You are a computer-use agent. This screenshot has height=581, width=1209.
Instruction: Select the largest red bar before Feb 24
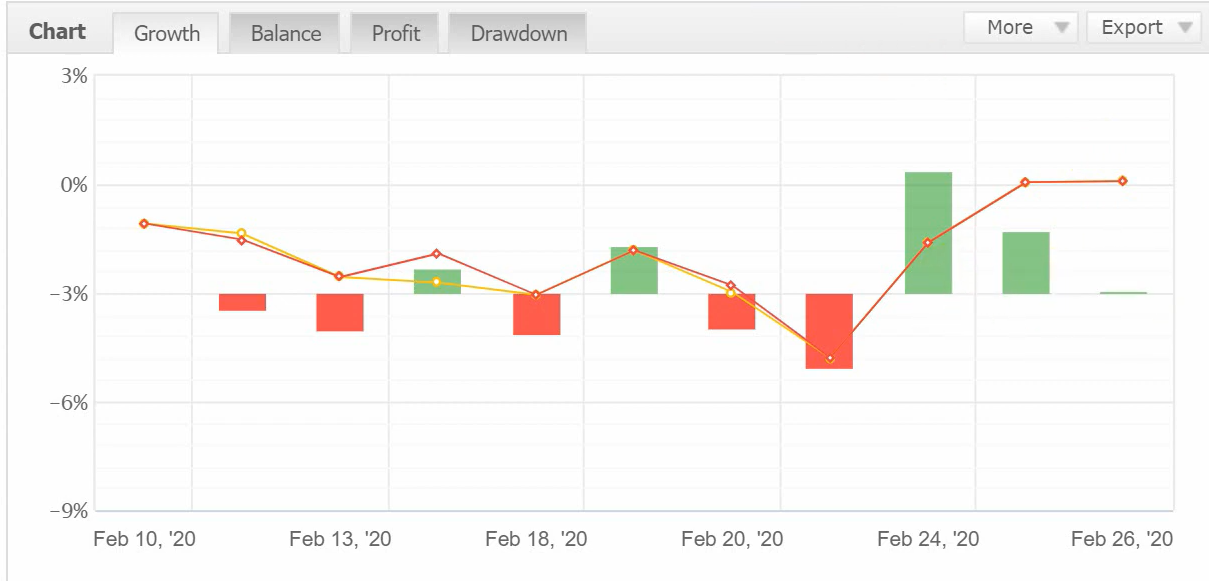point(829,331)
